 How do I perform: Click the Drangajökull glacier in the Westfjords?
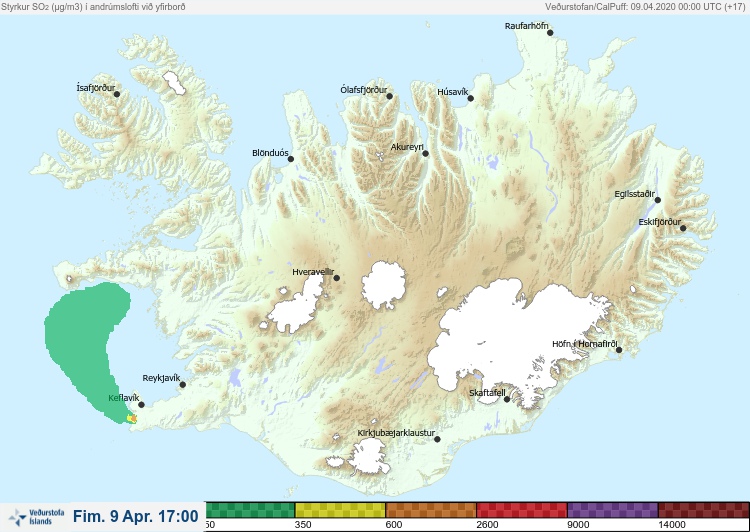pyautogui.click(x=174, y=83)
